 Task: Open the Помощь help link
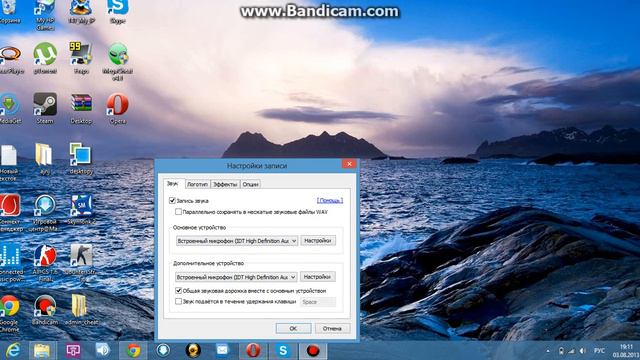click(330, 200)
